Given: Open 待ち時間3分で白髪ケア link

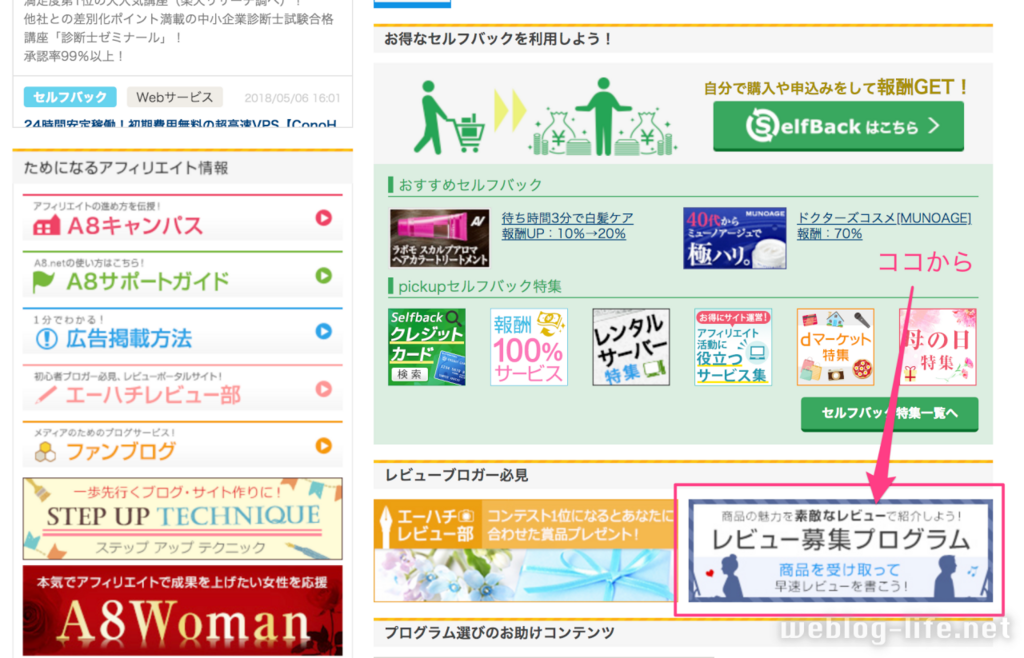Looking at the screenshot, I should tap(567, 218).
